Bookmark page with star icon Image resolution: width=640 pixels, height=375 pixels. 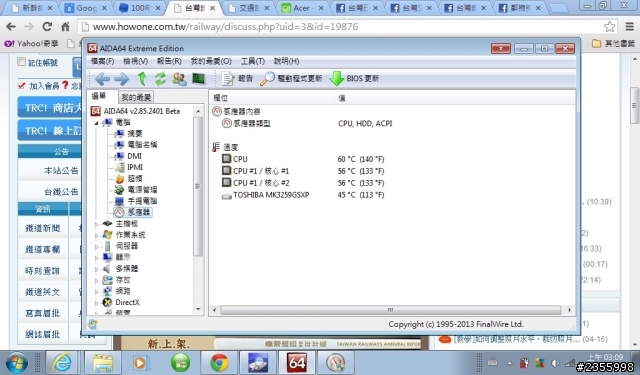609,27
